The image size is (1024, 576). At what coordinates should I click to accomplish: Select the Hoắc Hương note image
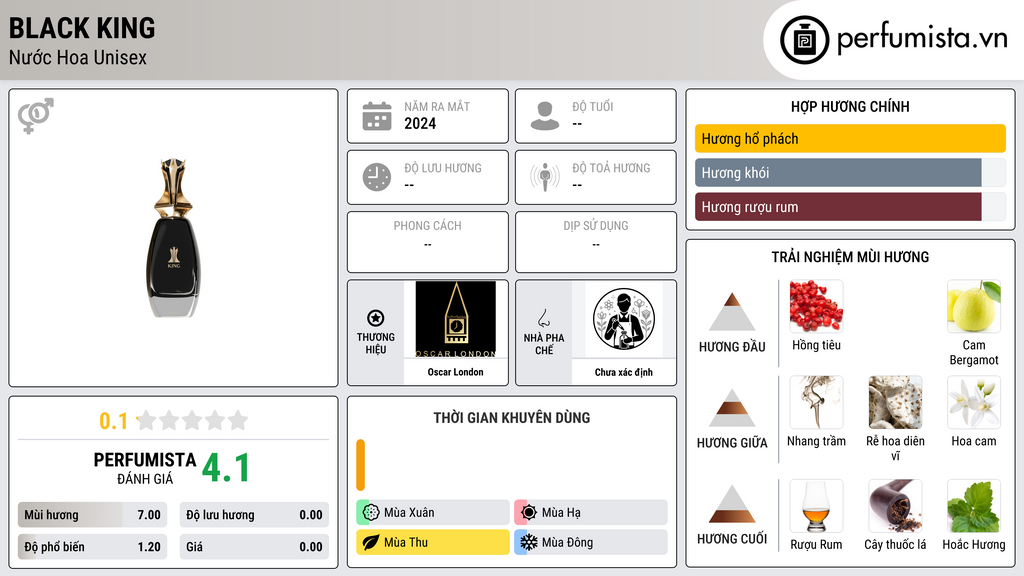(x=974, y=506)
